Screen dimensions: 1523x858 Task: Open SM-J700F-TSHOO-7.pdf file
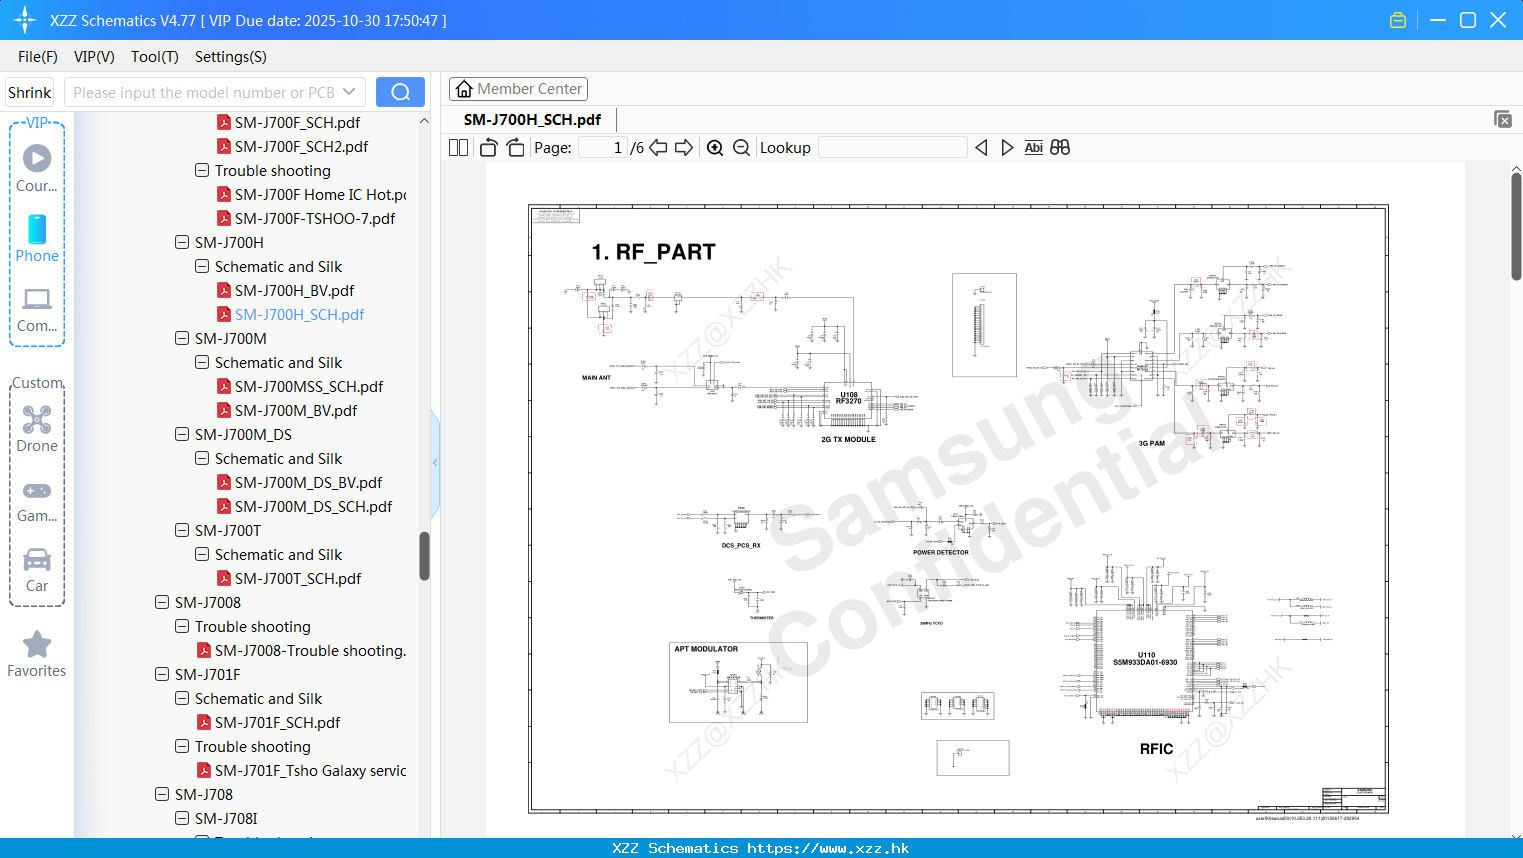tap(314, 219)
